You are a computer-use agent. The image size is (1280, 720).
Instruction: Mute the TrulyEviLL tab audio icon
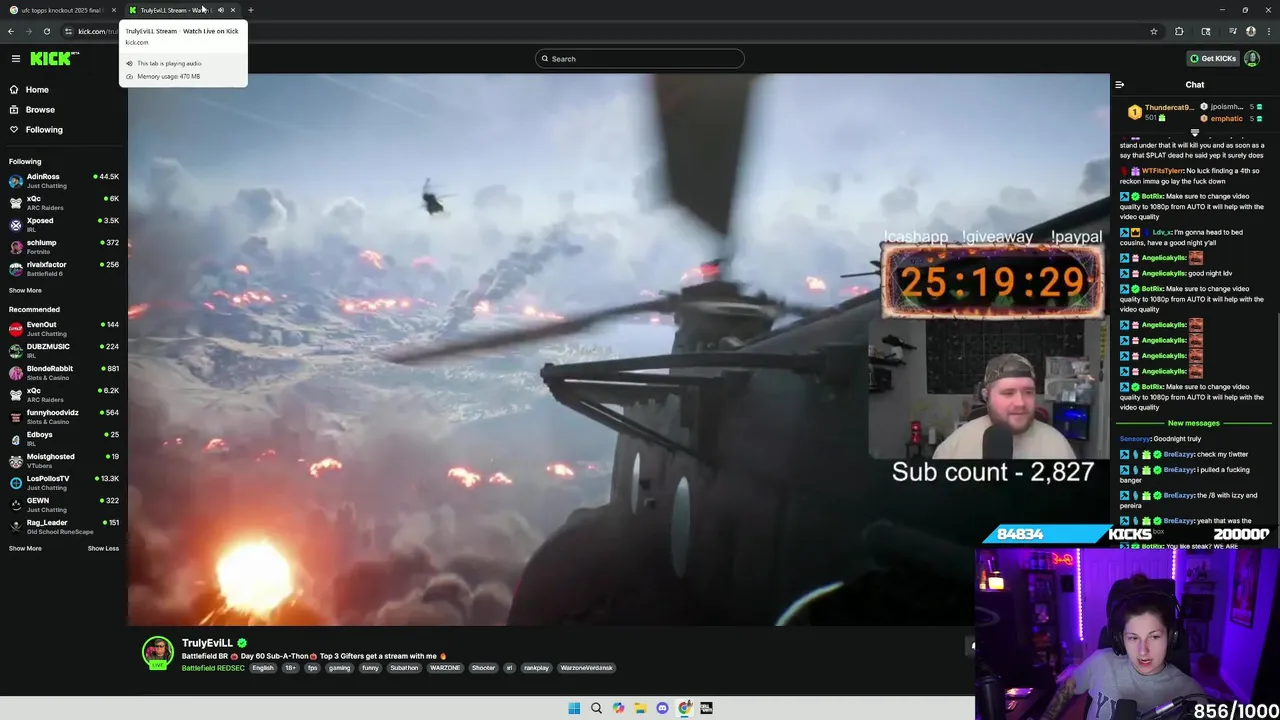point(221,10)
